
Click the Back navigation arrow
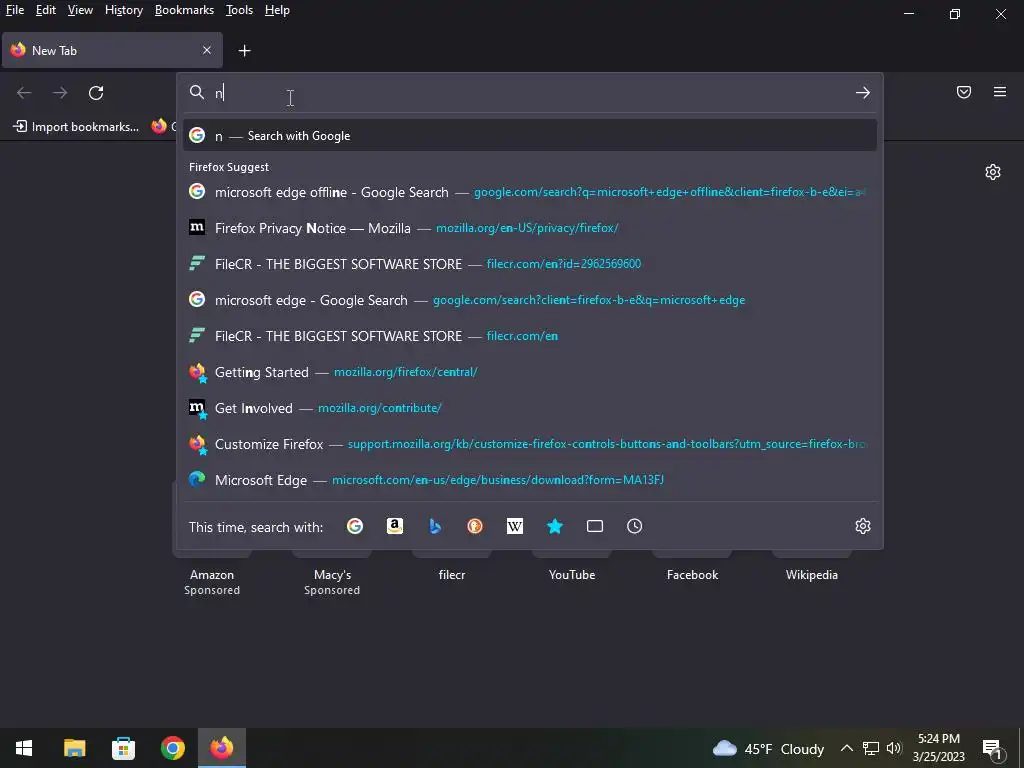(x=24, y=93)
